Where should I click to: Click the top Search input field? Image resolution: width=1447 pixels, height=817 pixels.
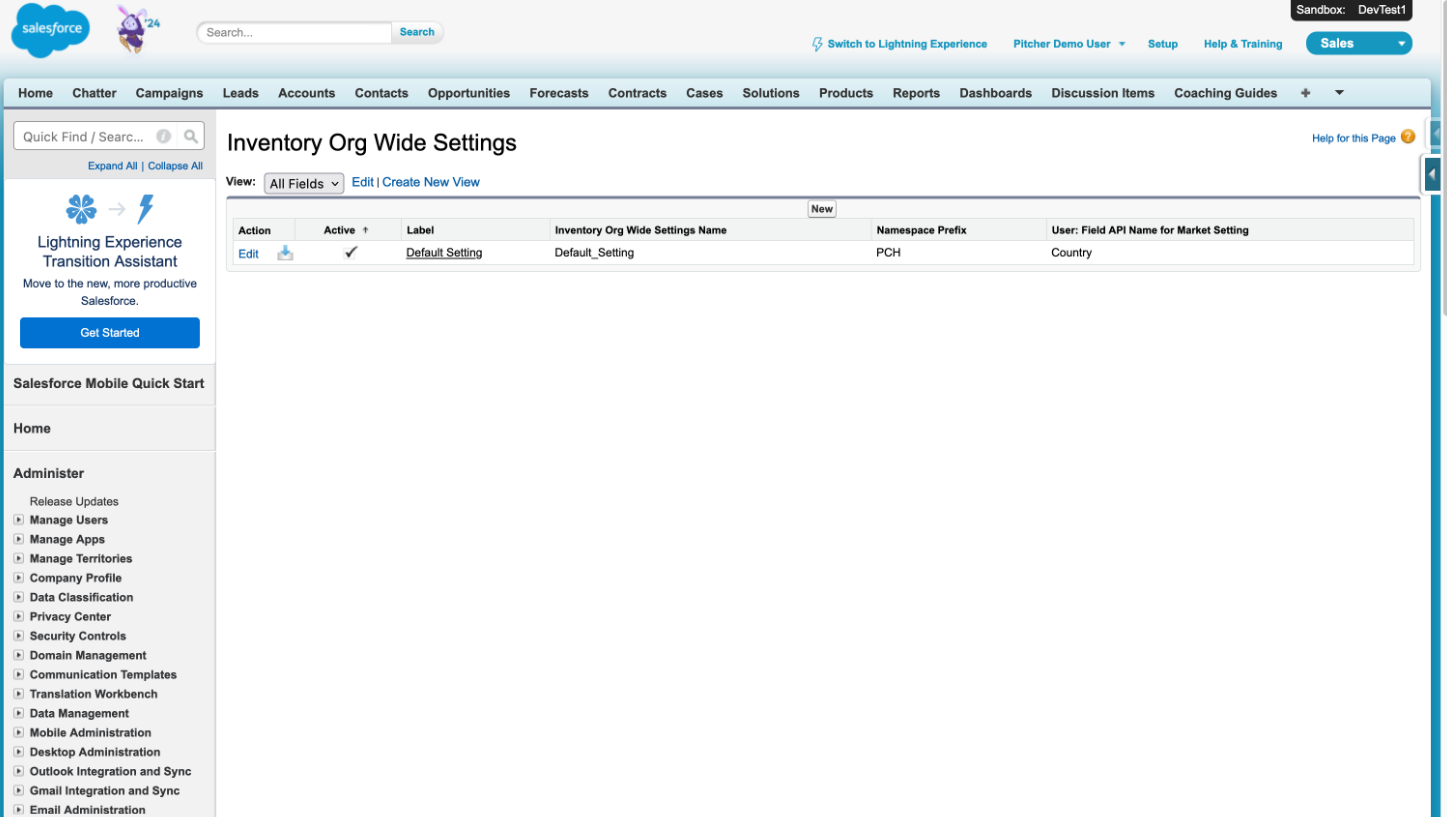pos(295,32)
